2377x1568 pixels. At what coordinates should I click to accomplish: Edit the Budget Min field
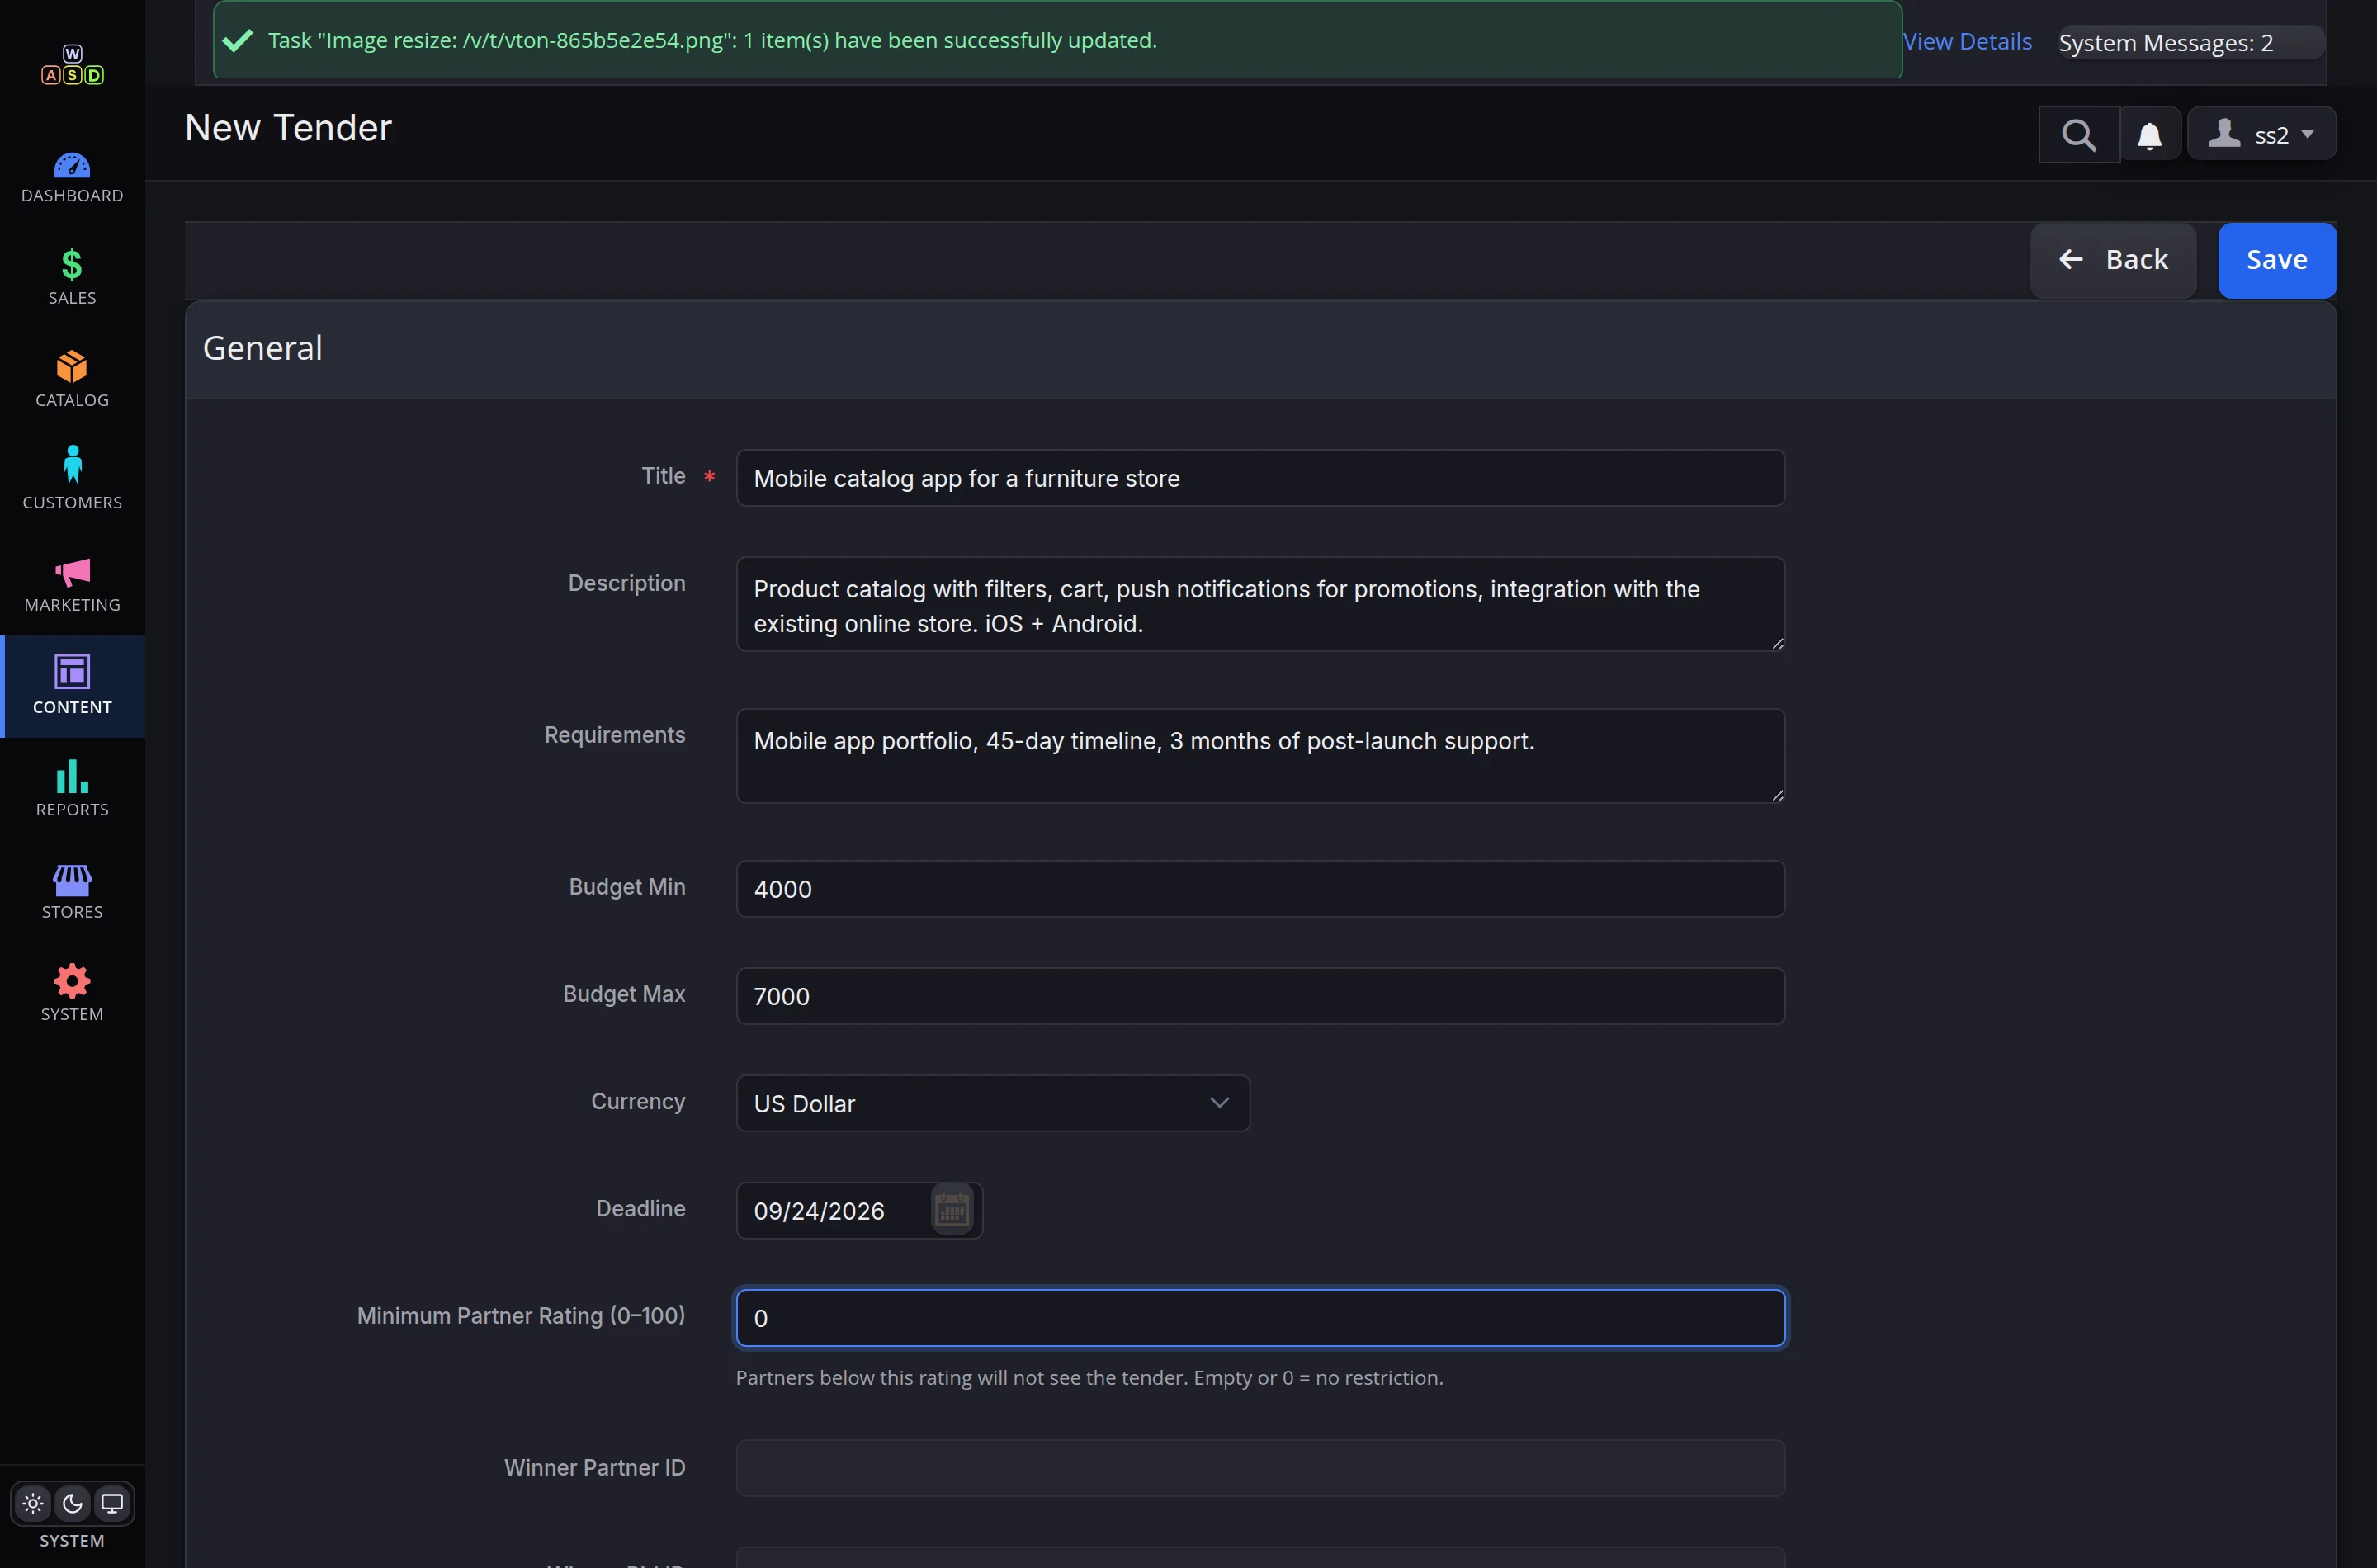(1260, 889)
